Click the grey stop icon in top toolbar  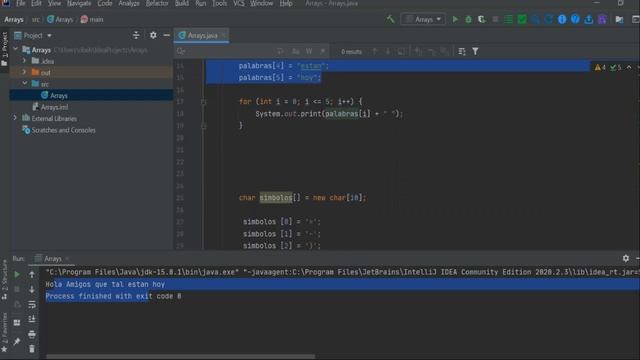(x=495, y=19)
